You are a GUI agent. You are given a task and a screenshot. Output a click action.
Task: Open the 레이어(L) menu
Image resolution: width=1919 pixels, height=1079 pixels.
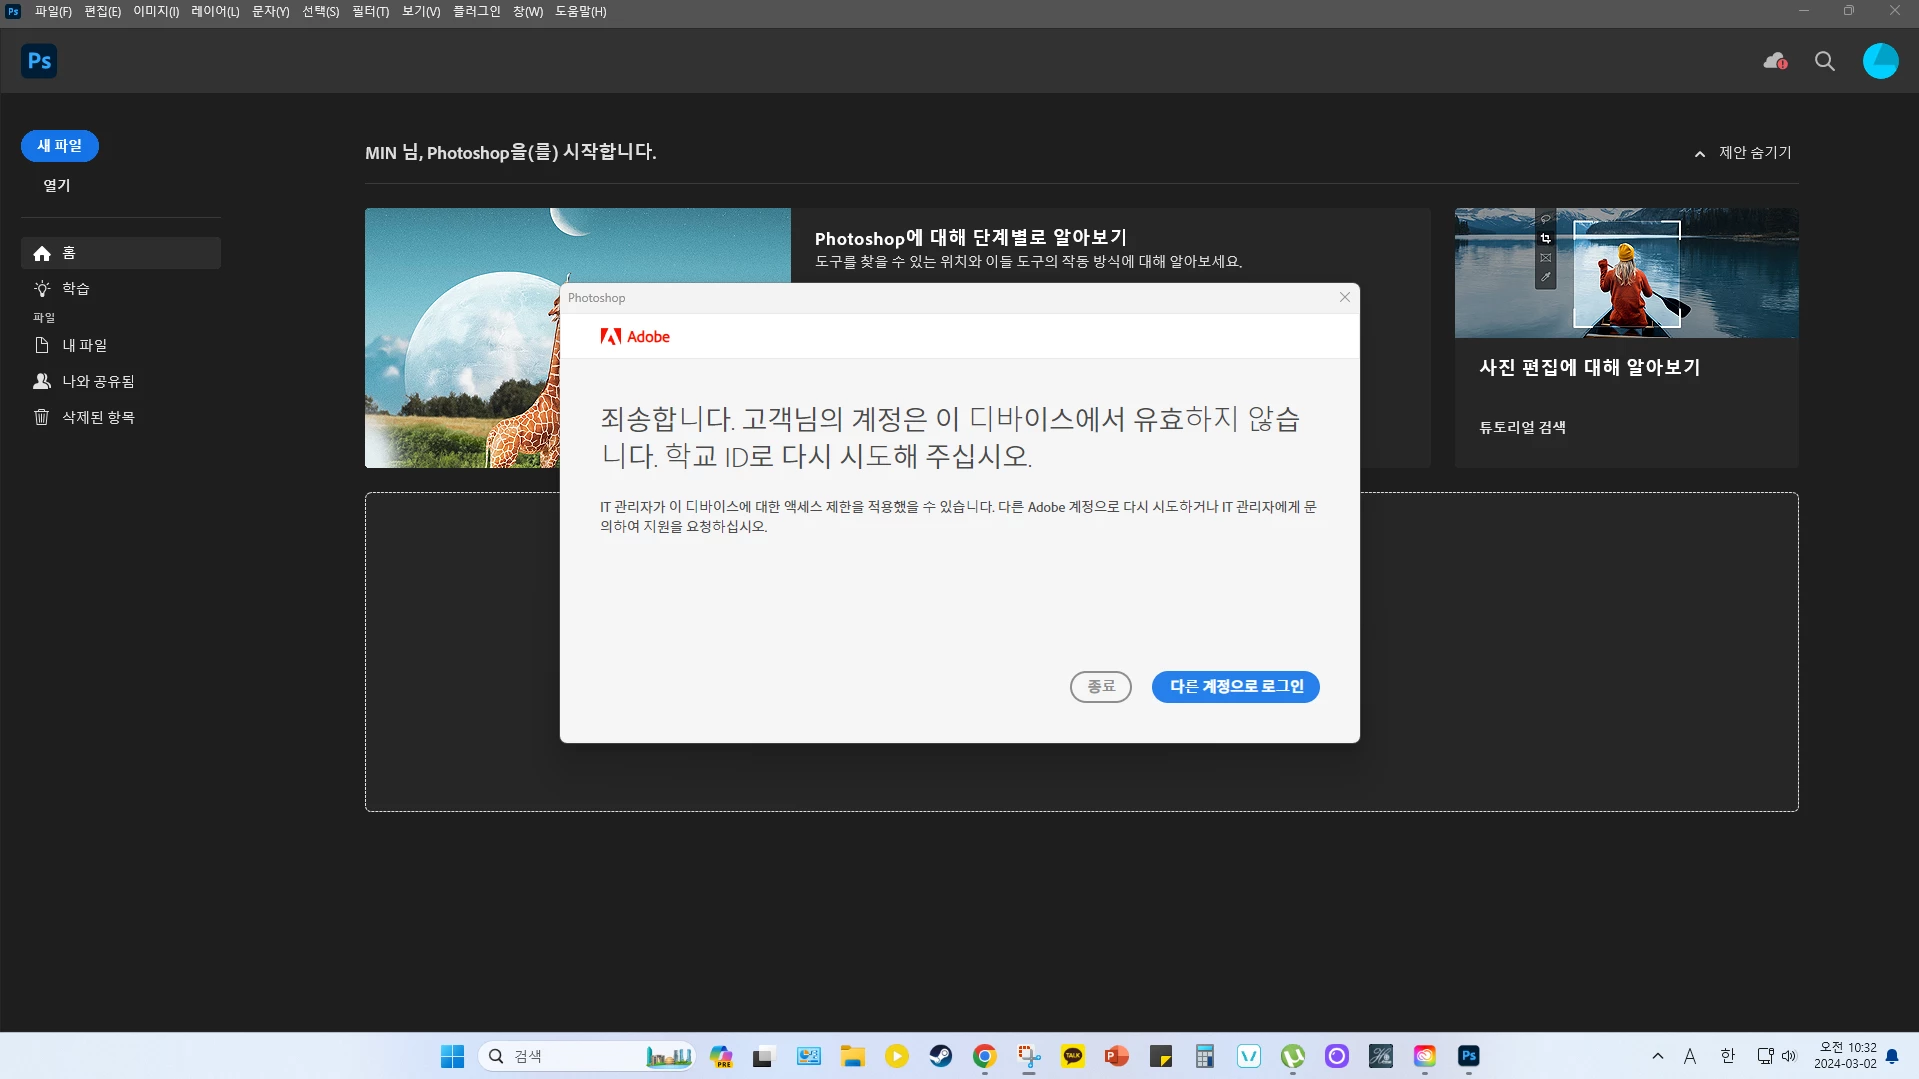pyautogui.click(x=215, y=12)
